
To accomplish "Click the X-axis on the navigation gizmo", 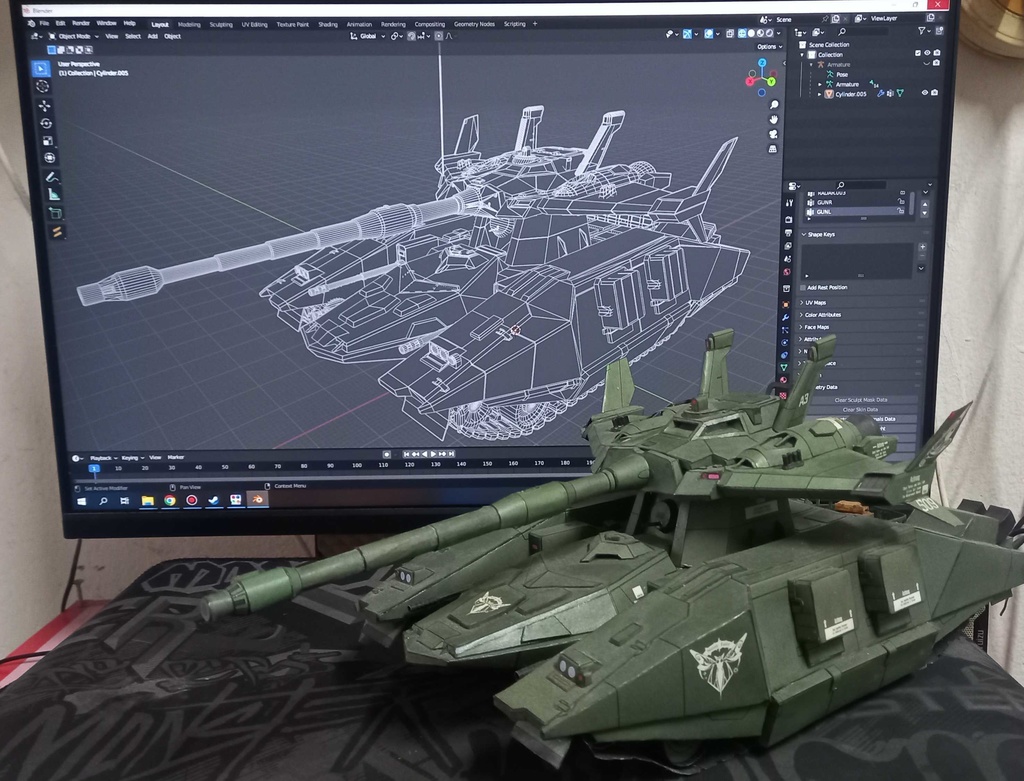I will tap(750, 81).
